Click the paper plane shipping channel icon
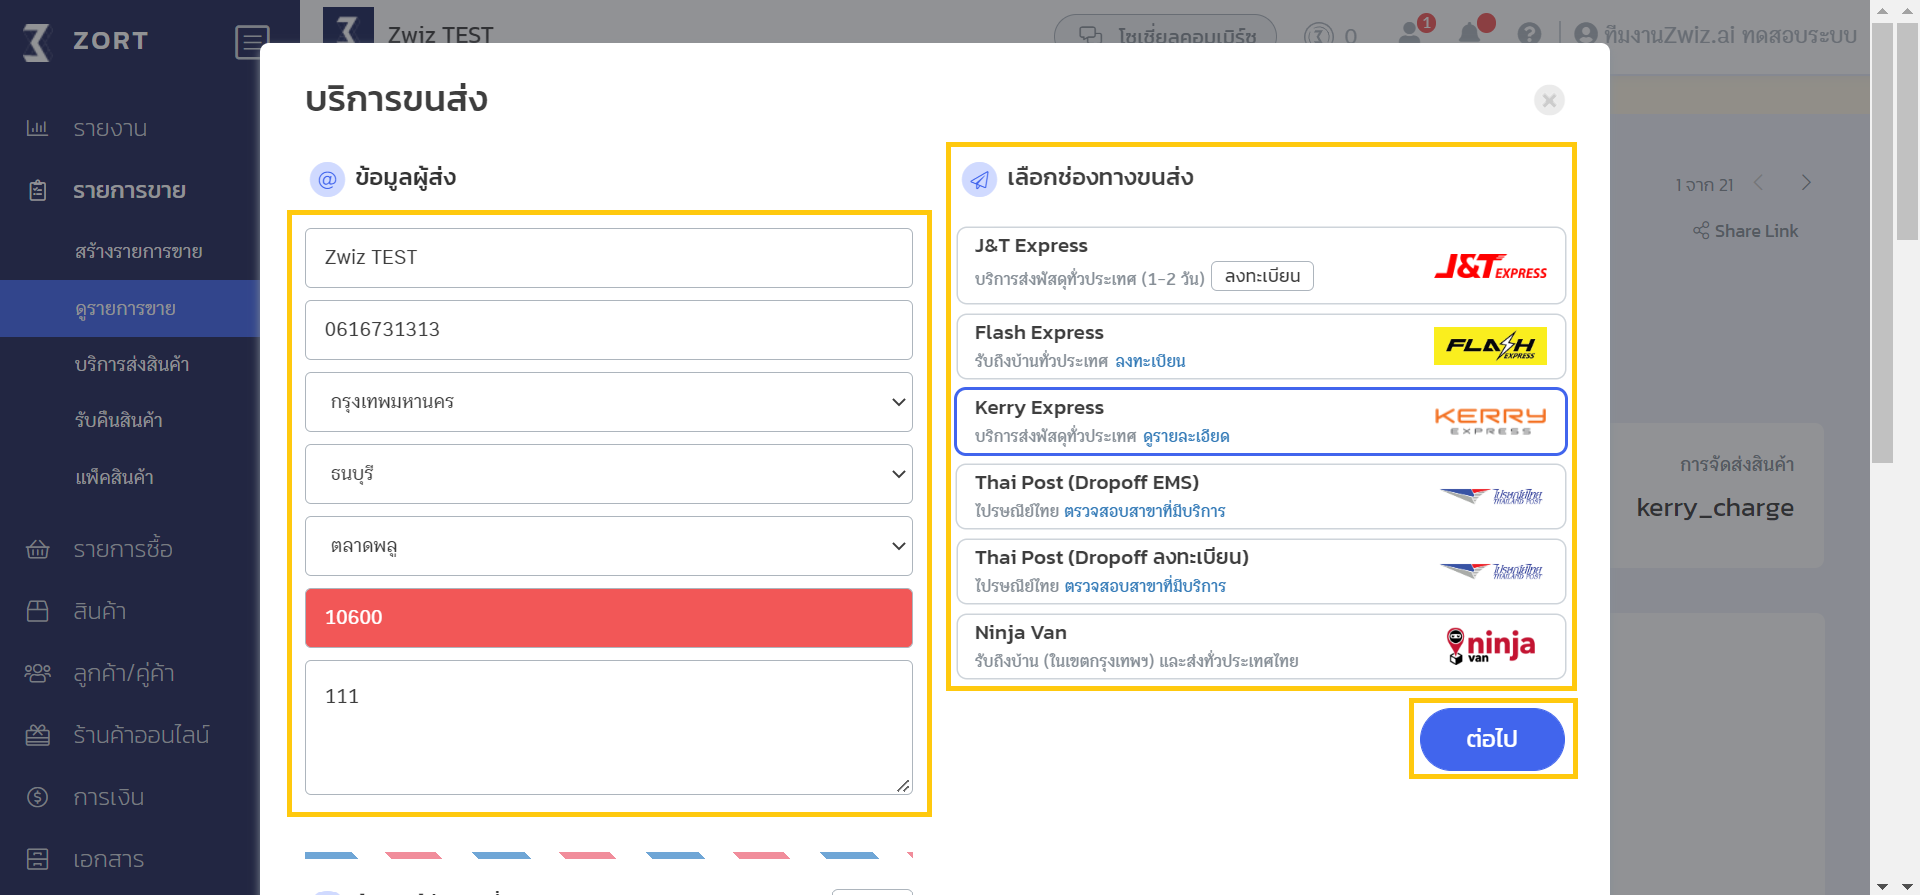This screenshot has height=895, width=1920. pyautogui.click(x=979, y=180)
